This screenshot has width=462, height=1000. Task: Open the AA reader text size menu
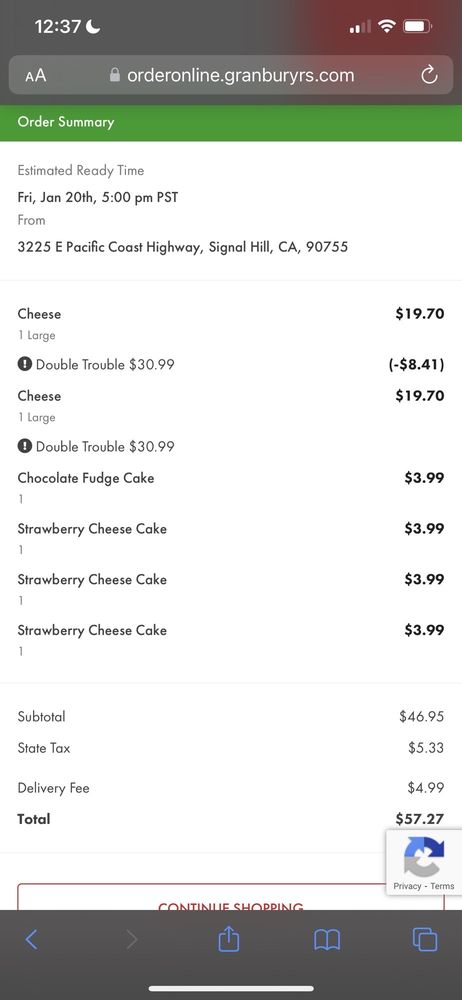36,76
